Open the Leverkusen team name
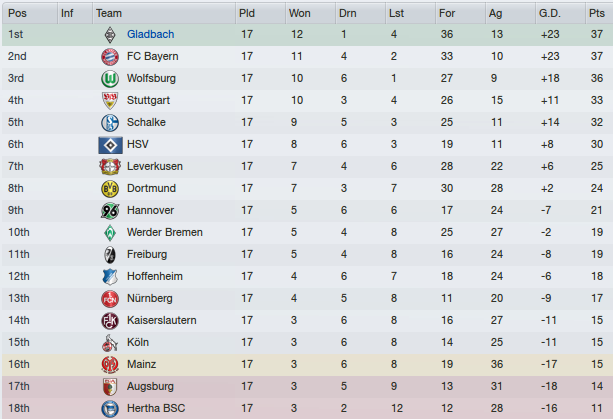Viewport: 613px width, 419px height. [155, 167]
